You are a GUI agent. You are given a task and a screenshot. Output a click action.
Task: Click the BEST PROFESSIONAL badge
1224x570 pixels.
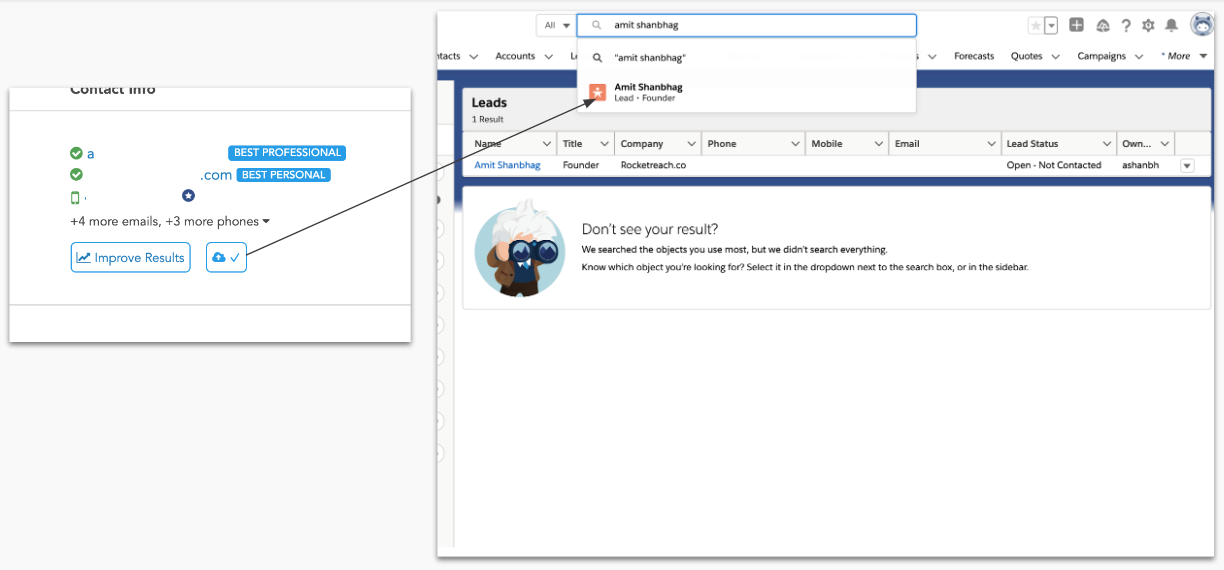[x=287, y=153]
